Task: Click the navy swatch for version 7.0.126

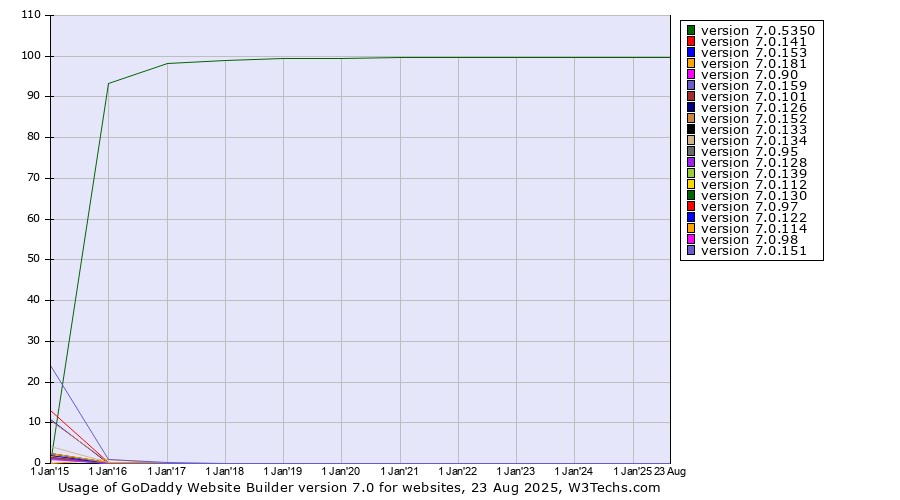Action: [691, 107]
